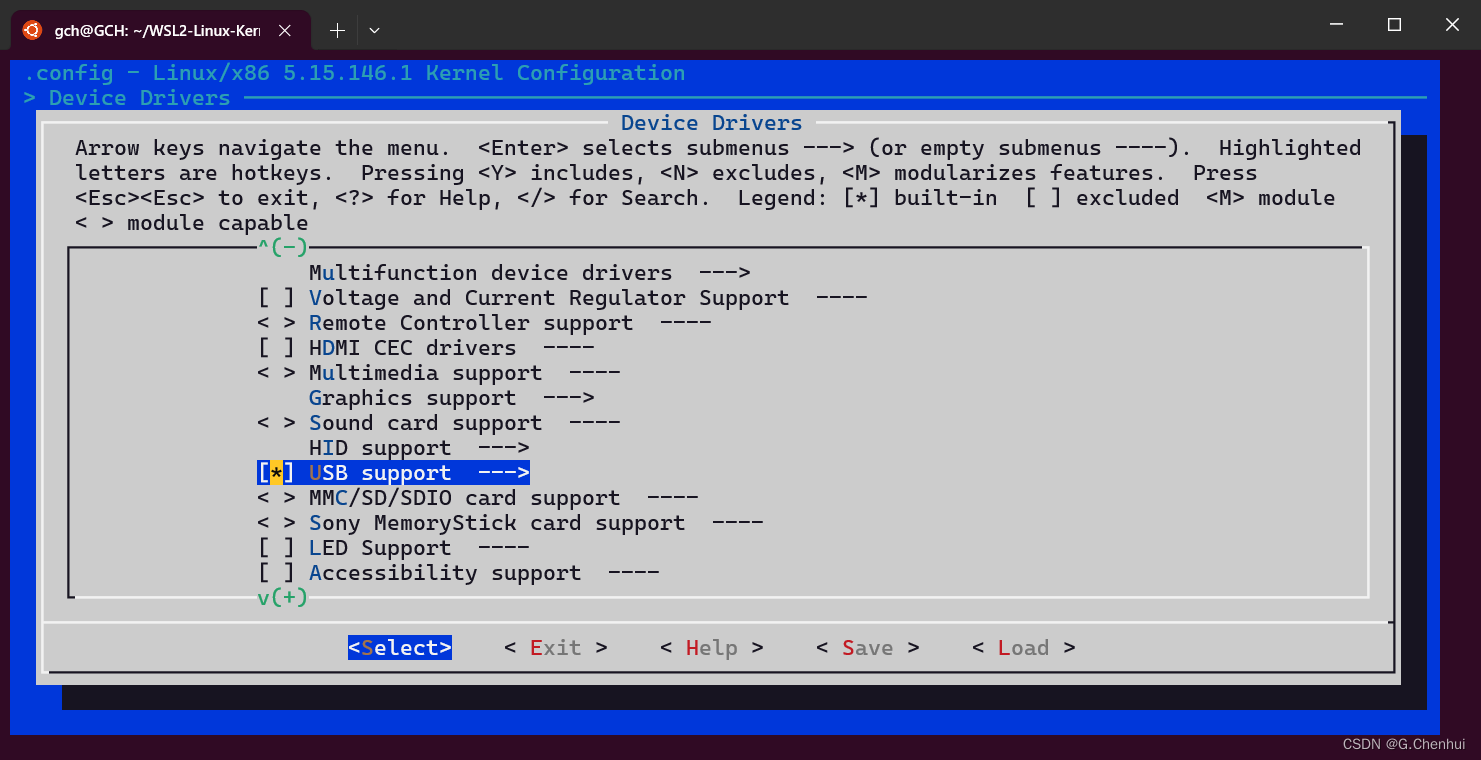Open a new terminal tab with the plus button
The height and width of the screenshot is (760, 1481).
coord(337,30)
